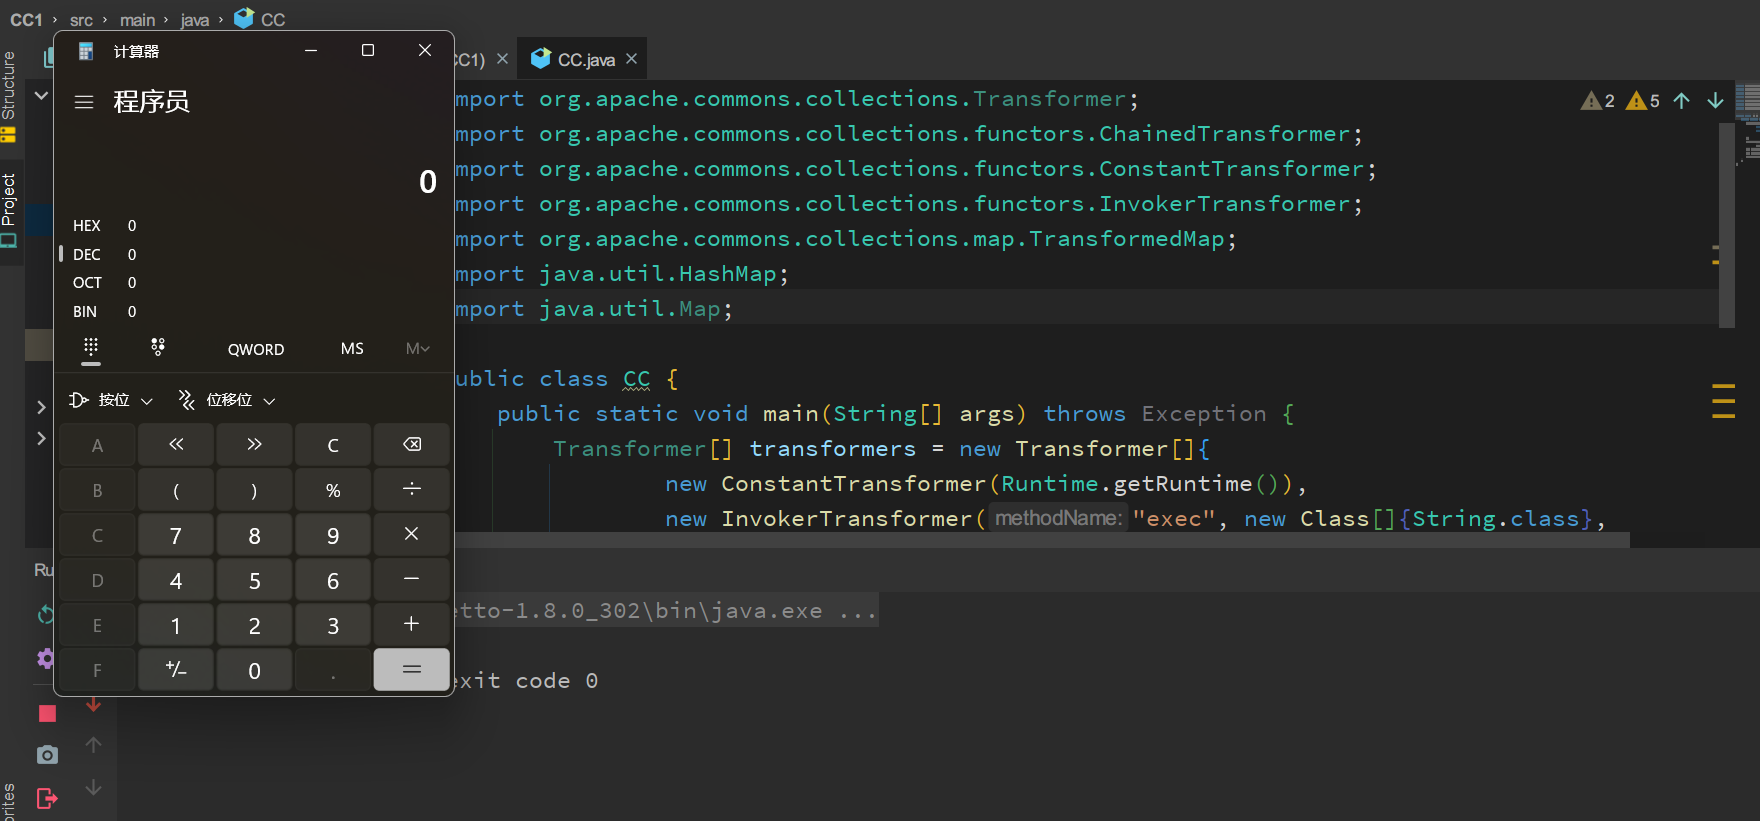This screenshot has height=821, width=1760.
Task: Close the pom editor tab ending in C1)
Action: [x=502, y=59]
